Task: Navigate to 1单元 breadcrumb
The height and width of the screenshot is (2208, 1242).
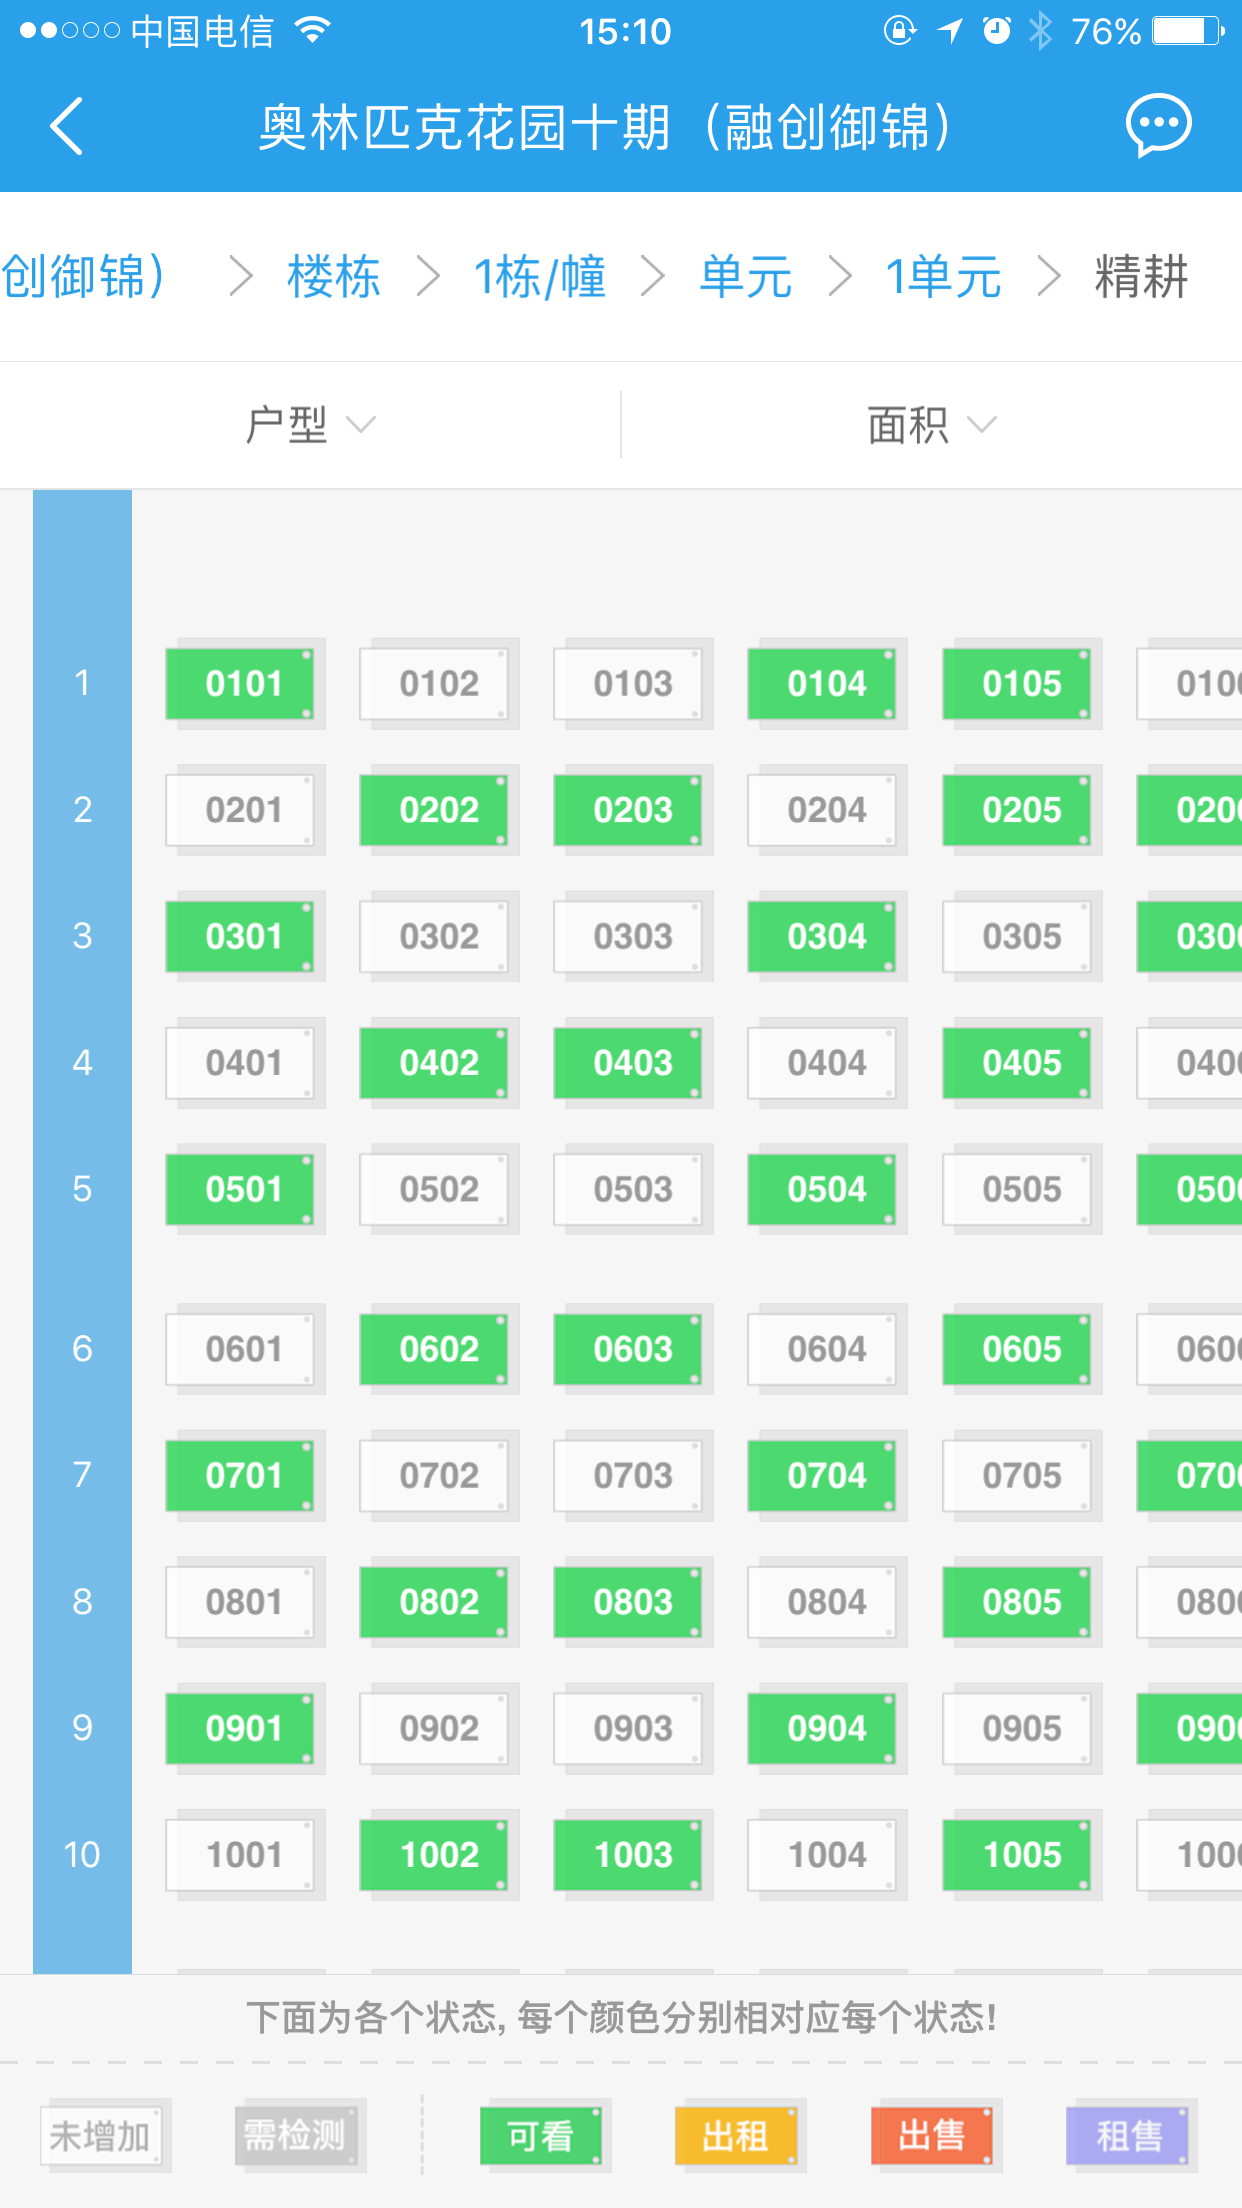Action: point(943,277)
